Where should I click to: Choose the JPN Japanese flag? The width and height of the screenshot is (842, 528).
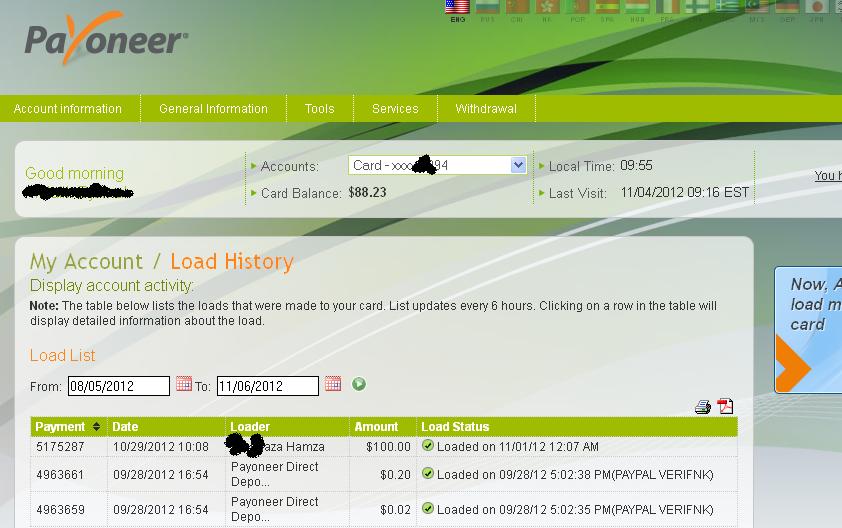point(817,7)
